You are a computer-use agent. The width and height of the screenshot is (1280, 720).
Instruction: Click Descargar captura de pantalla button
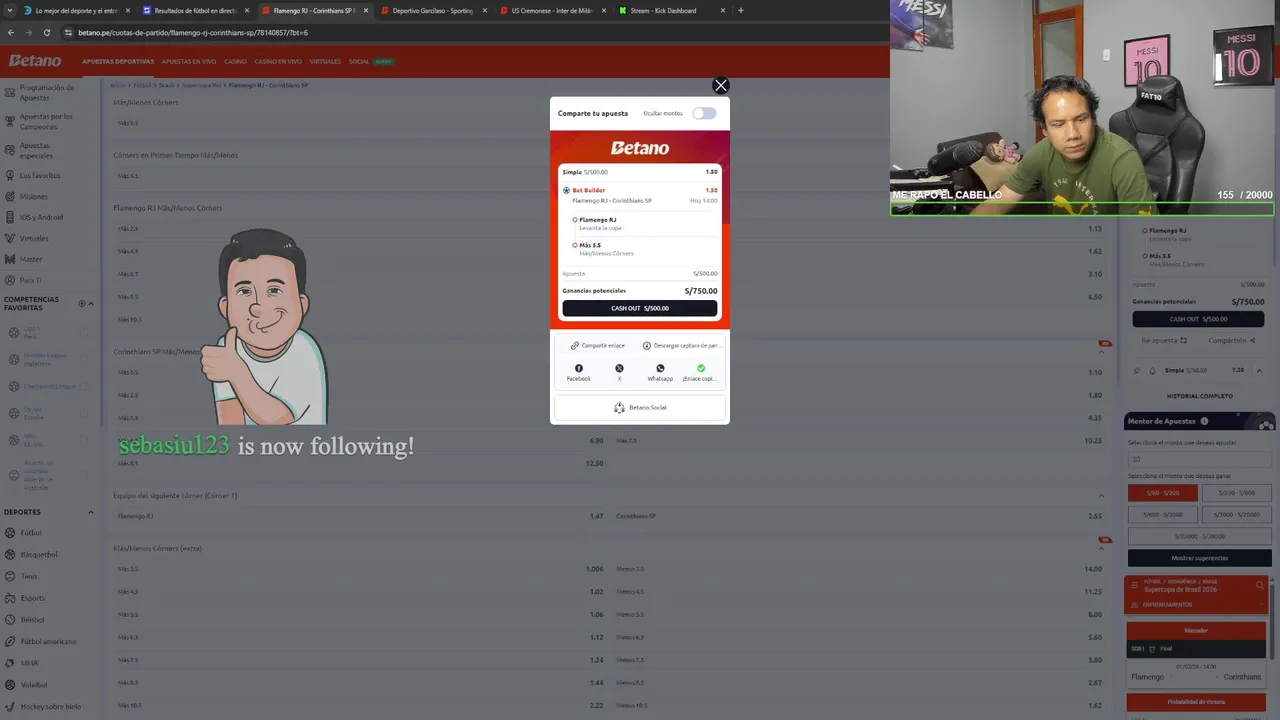tap(681, 346)
